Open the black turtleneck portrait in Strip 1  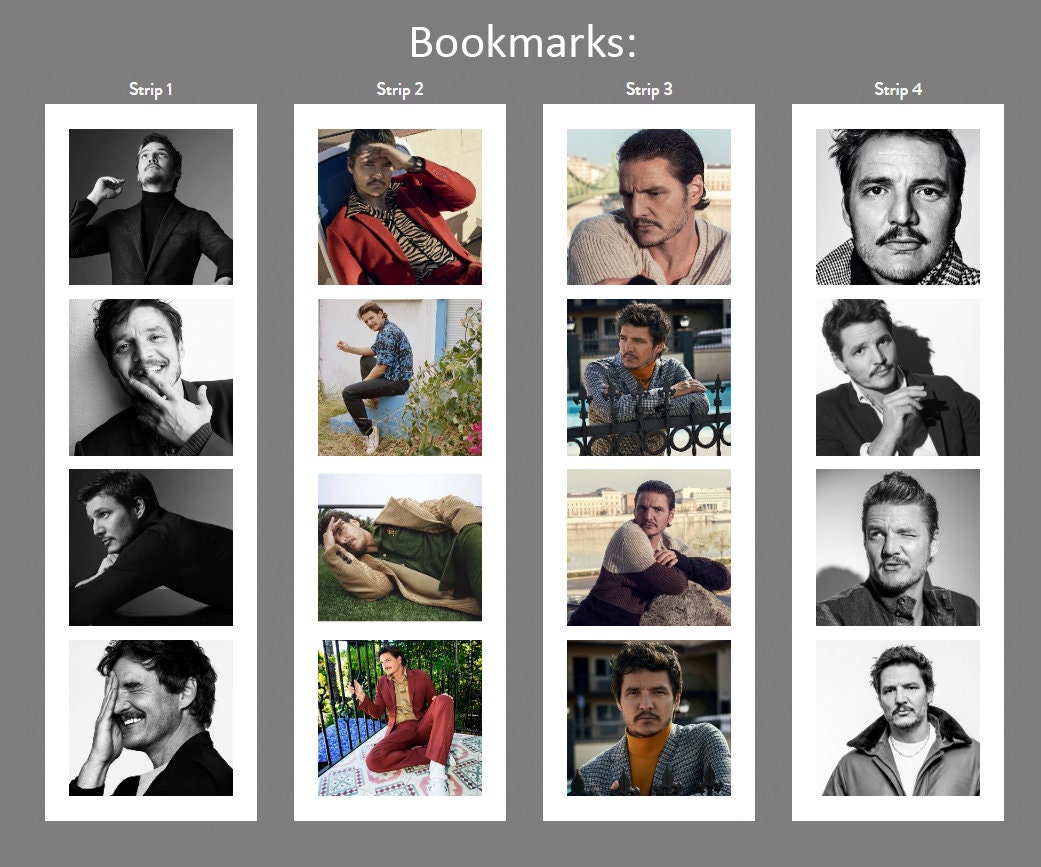[150, 206]
